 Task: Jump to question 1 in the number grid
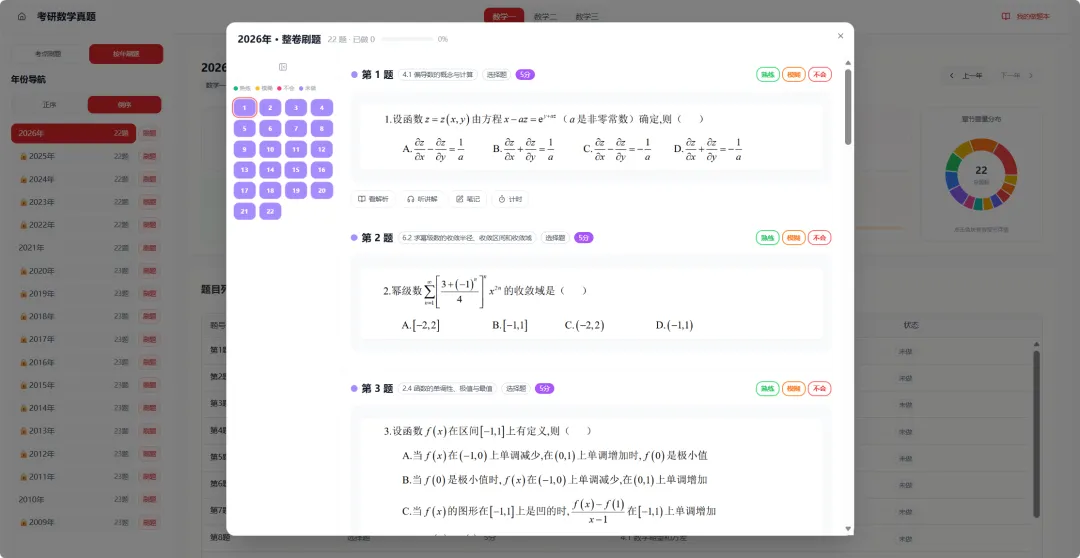pyautogui.click(x=245, y=107)
